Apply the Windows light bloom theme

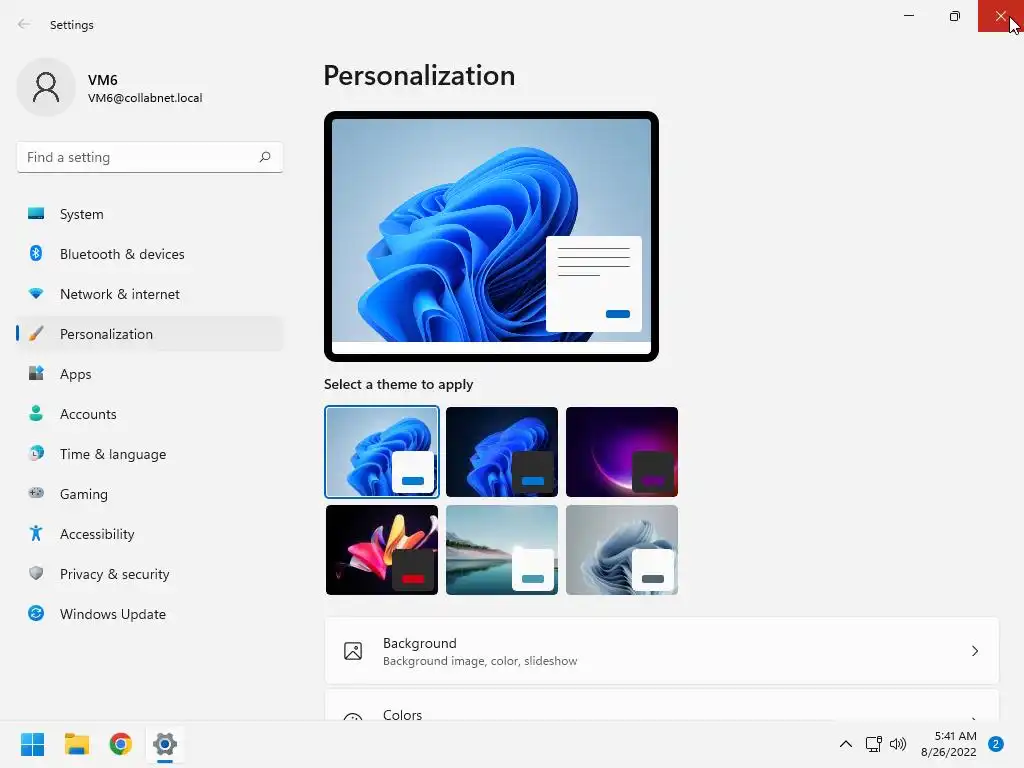point(381,451)
